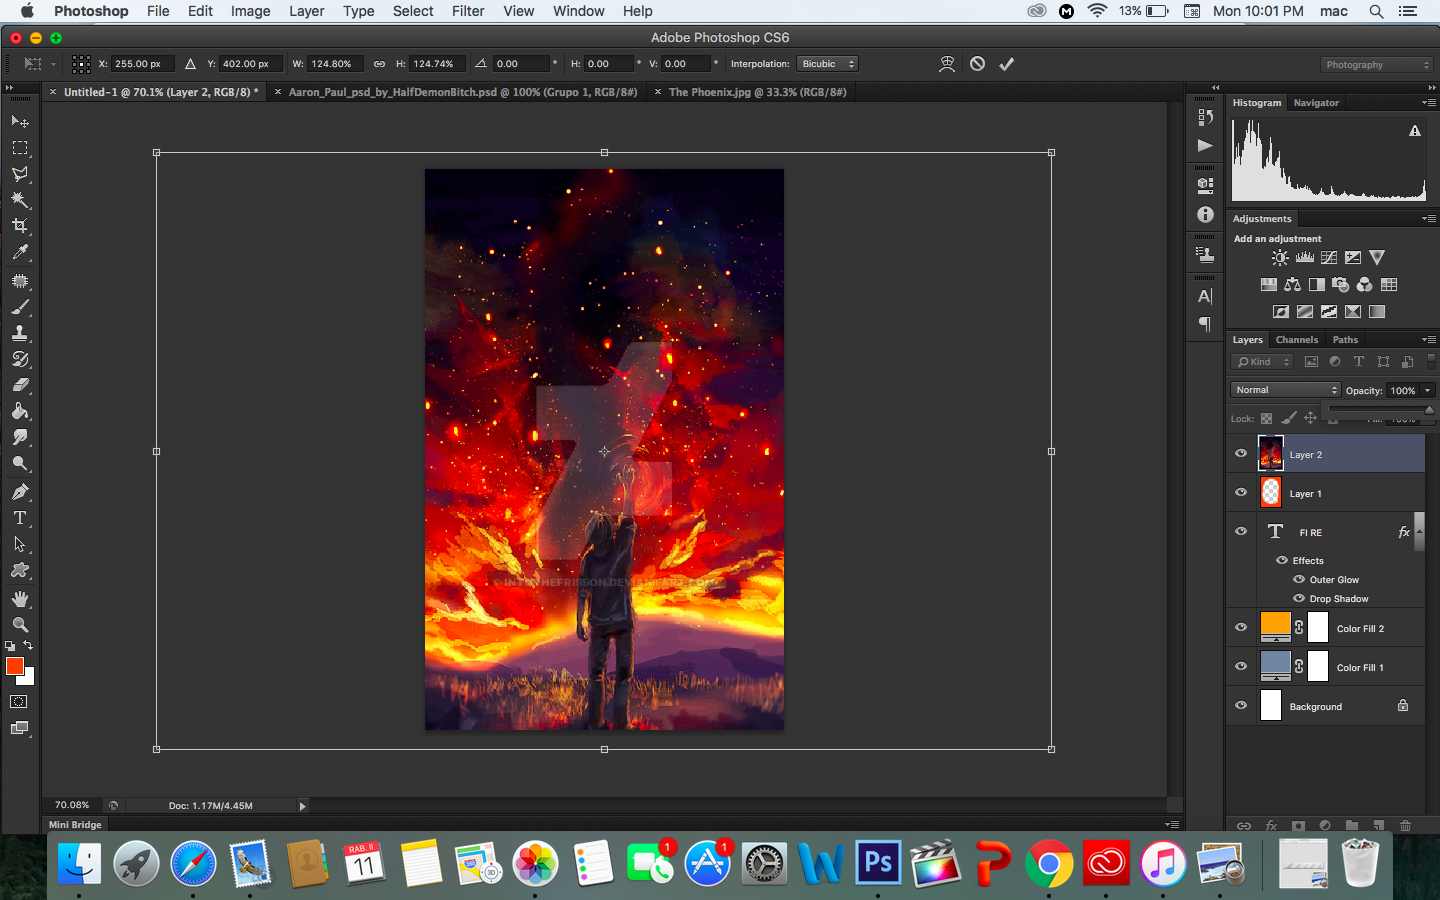Image resolution: width=1440 pixels, height=900 pixels.
Task: Open the layer filter Kind dropdown
Action: pos(1263,362)
